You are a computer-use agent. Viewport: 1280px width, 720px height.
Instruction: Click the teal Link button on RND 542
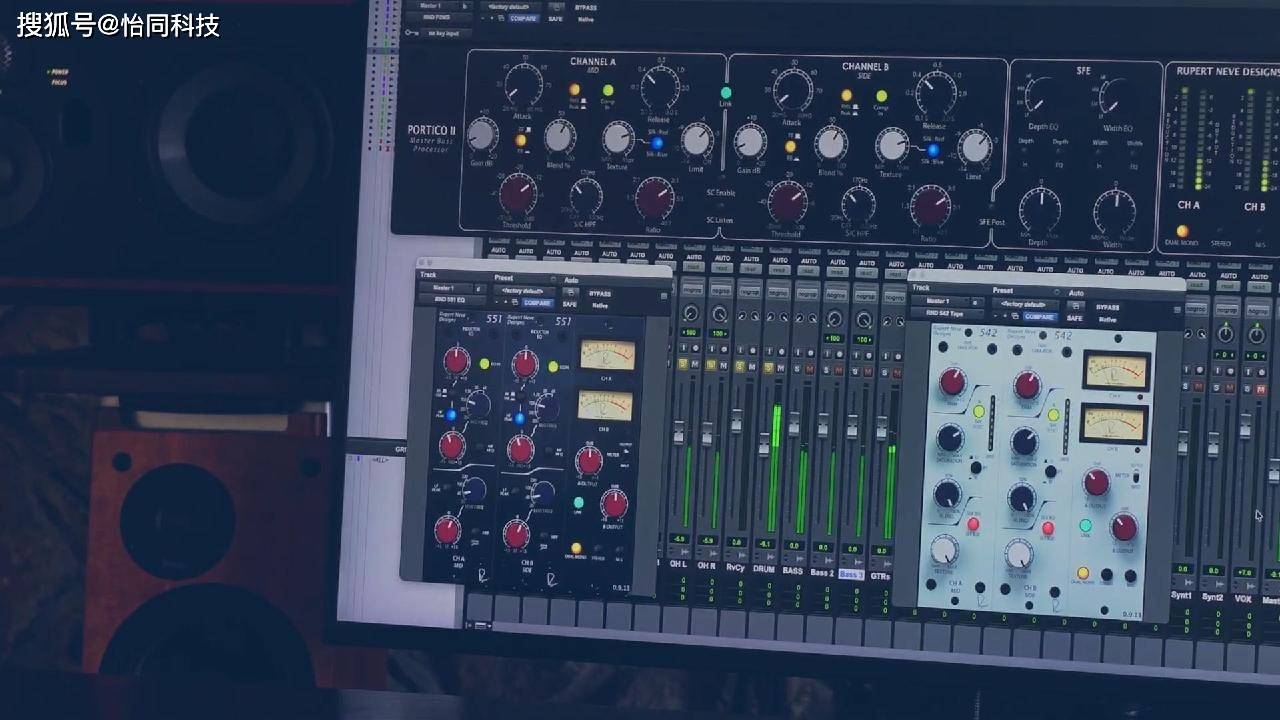click(1086, 525)
